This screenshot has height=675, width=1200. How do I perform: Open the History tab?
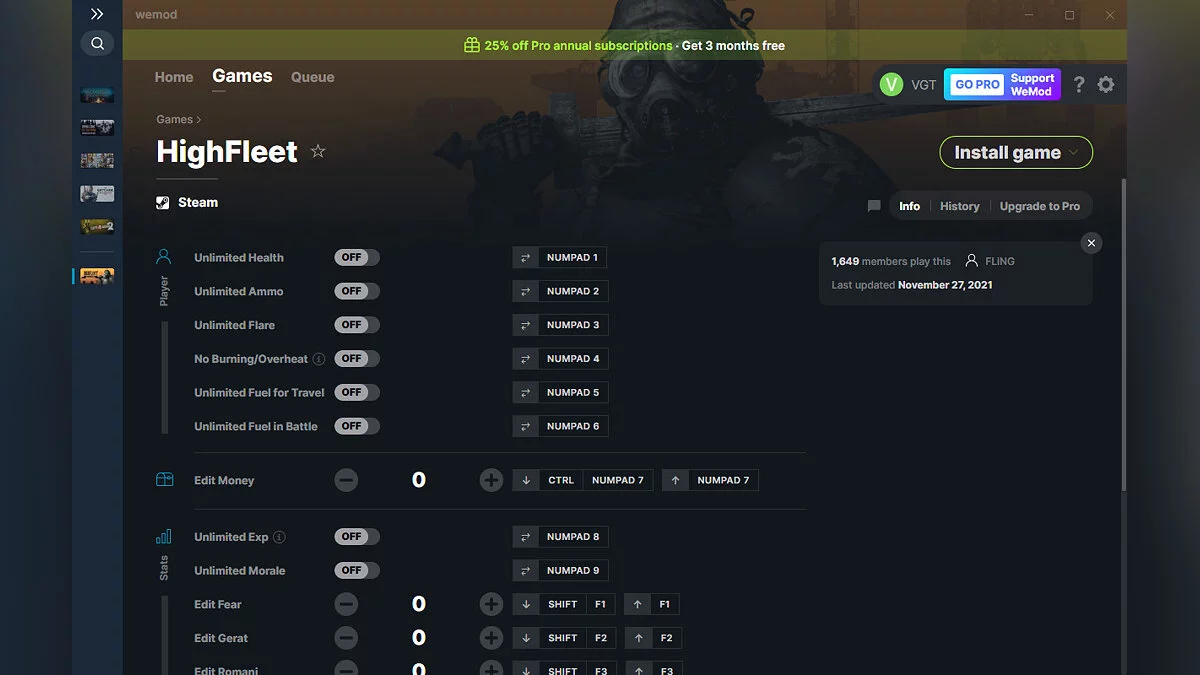coord(960,206)
